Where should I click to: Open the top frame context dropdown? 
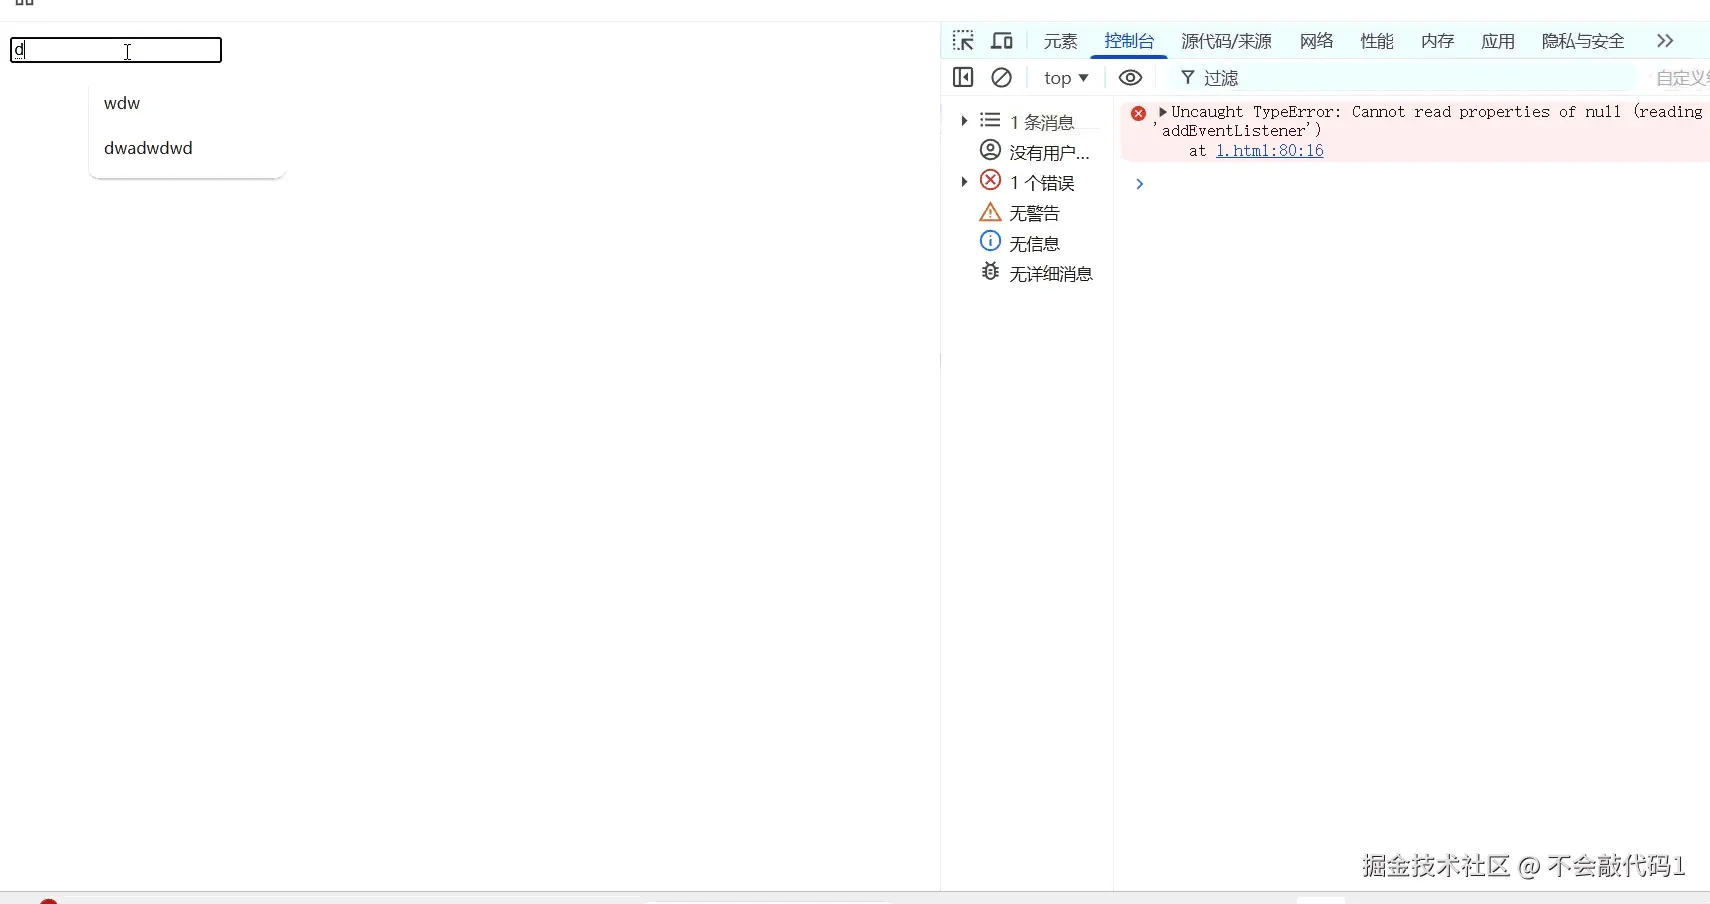[x=1064, y=77]
